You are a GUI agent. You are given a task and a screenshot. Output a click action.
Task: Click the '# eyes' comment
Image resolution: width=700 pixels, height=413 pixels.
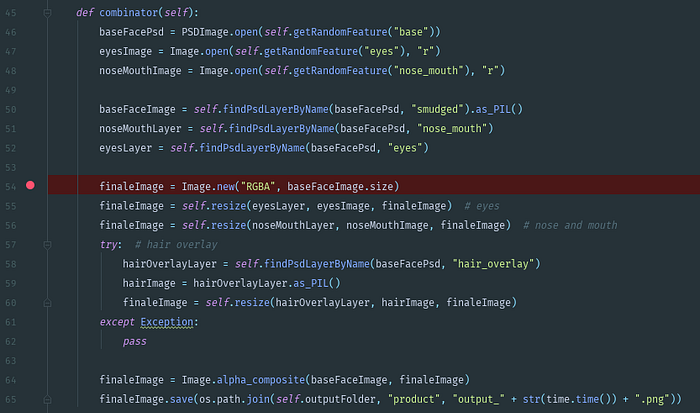(x=481, y=205)
